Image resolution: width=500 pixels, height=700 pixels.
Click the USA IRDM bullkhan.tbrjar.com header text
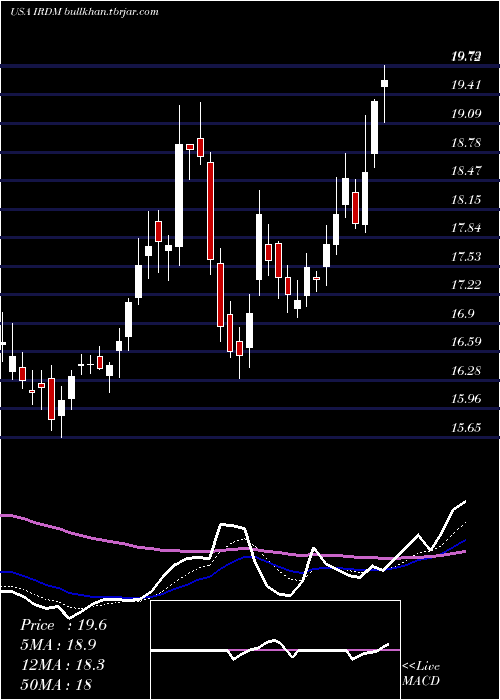(84, 12)
